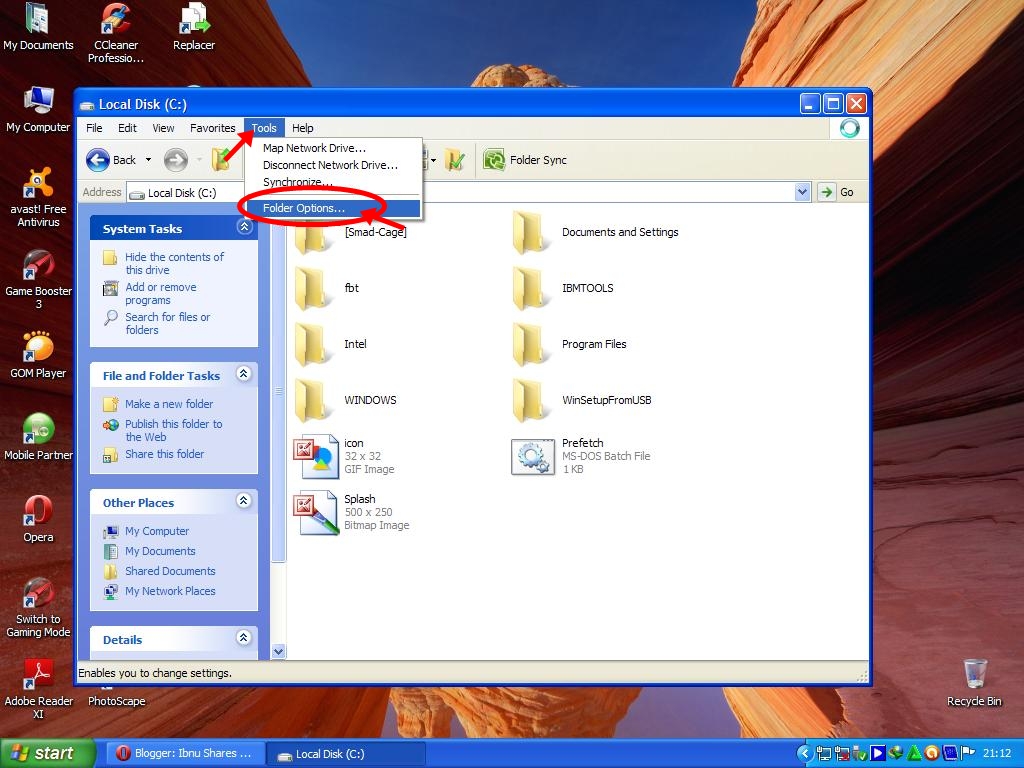
Task: Click the avast! Free Antivirus desktop icon
Action: point(39,196)
